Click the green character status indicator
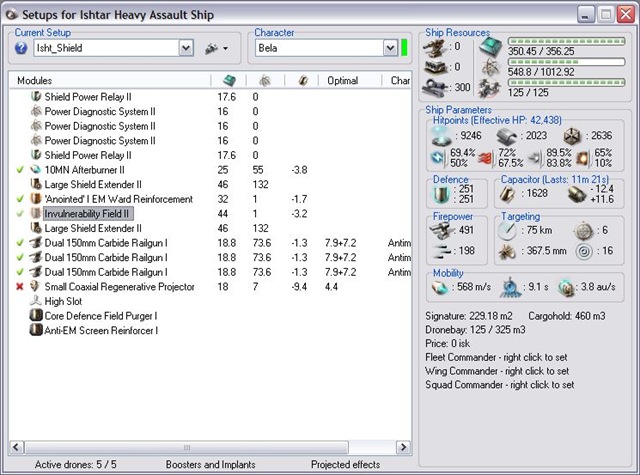The image size is (640, 475). [404, 48]
